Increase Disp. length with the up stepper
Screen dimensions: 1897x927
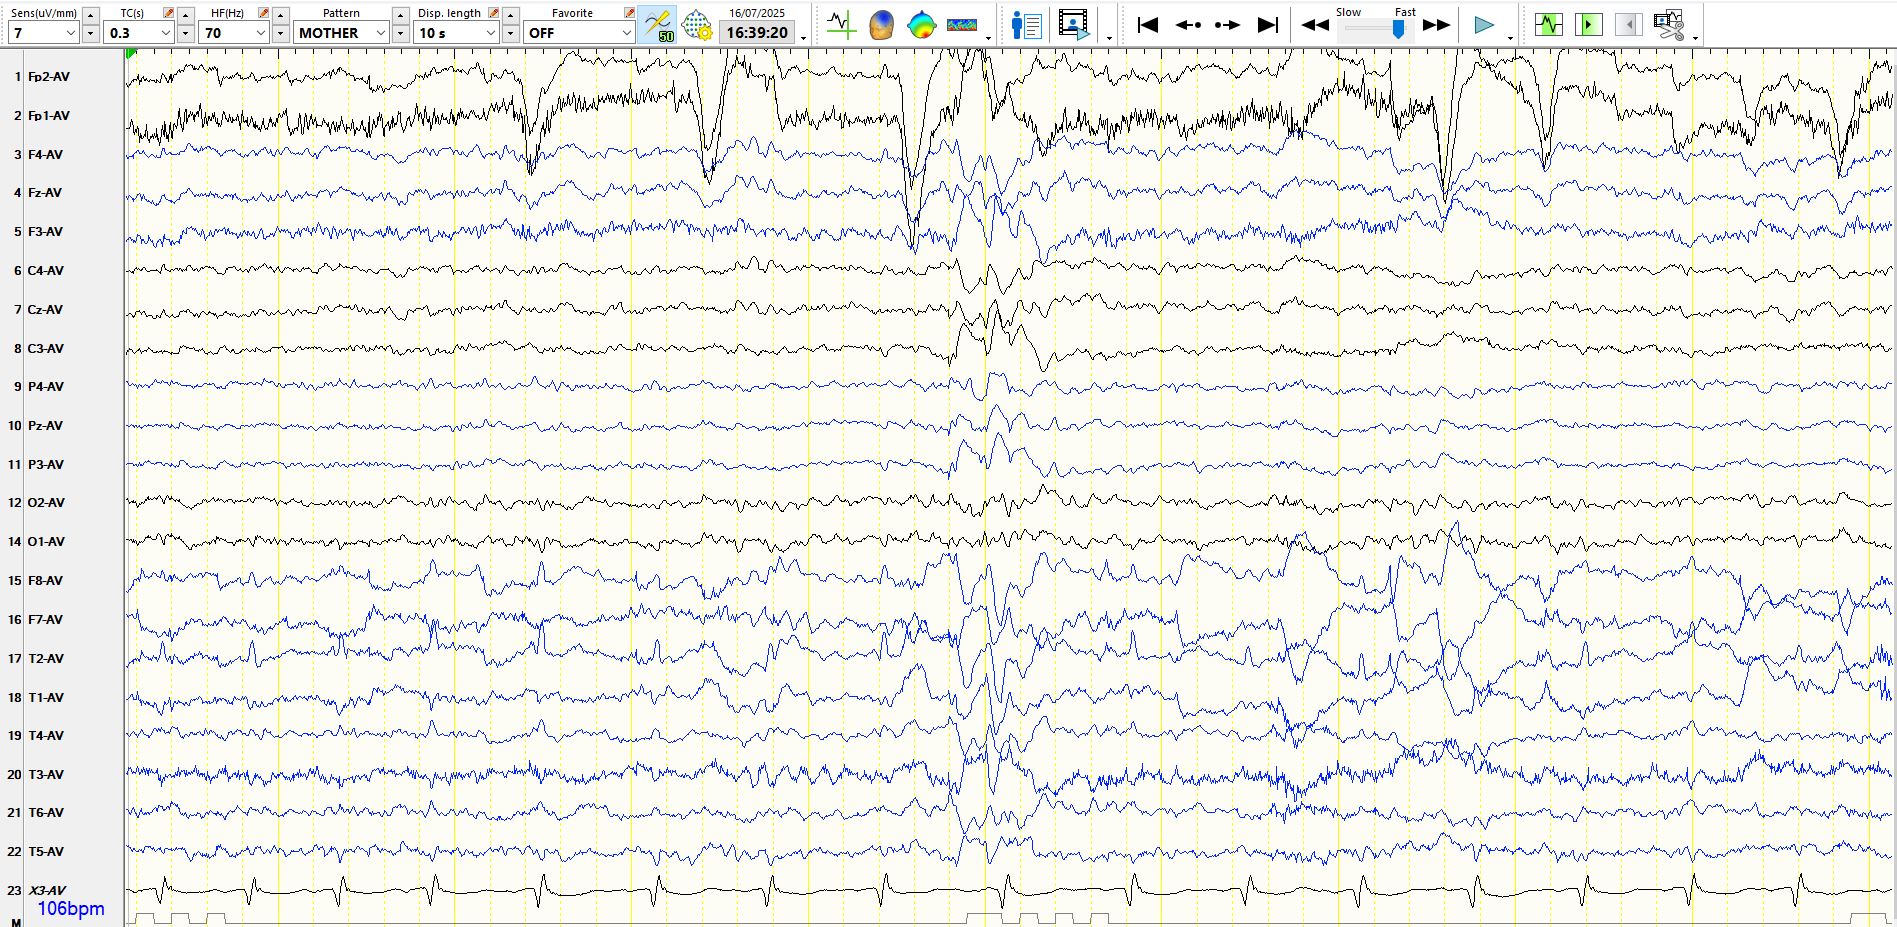[511, 15]
